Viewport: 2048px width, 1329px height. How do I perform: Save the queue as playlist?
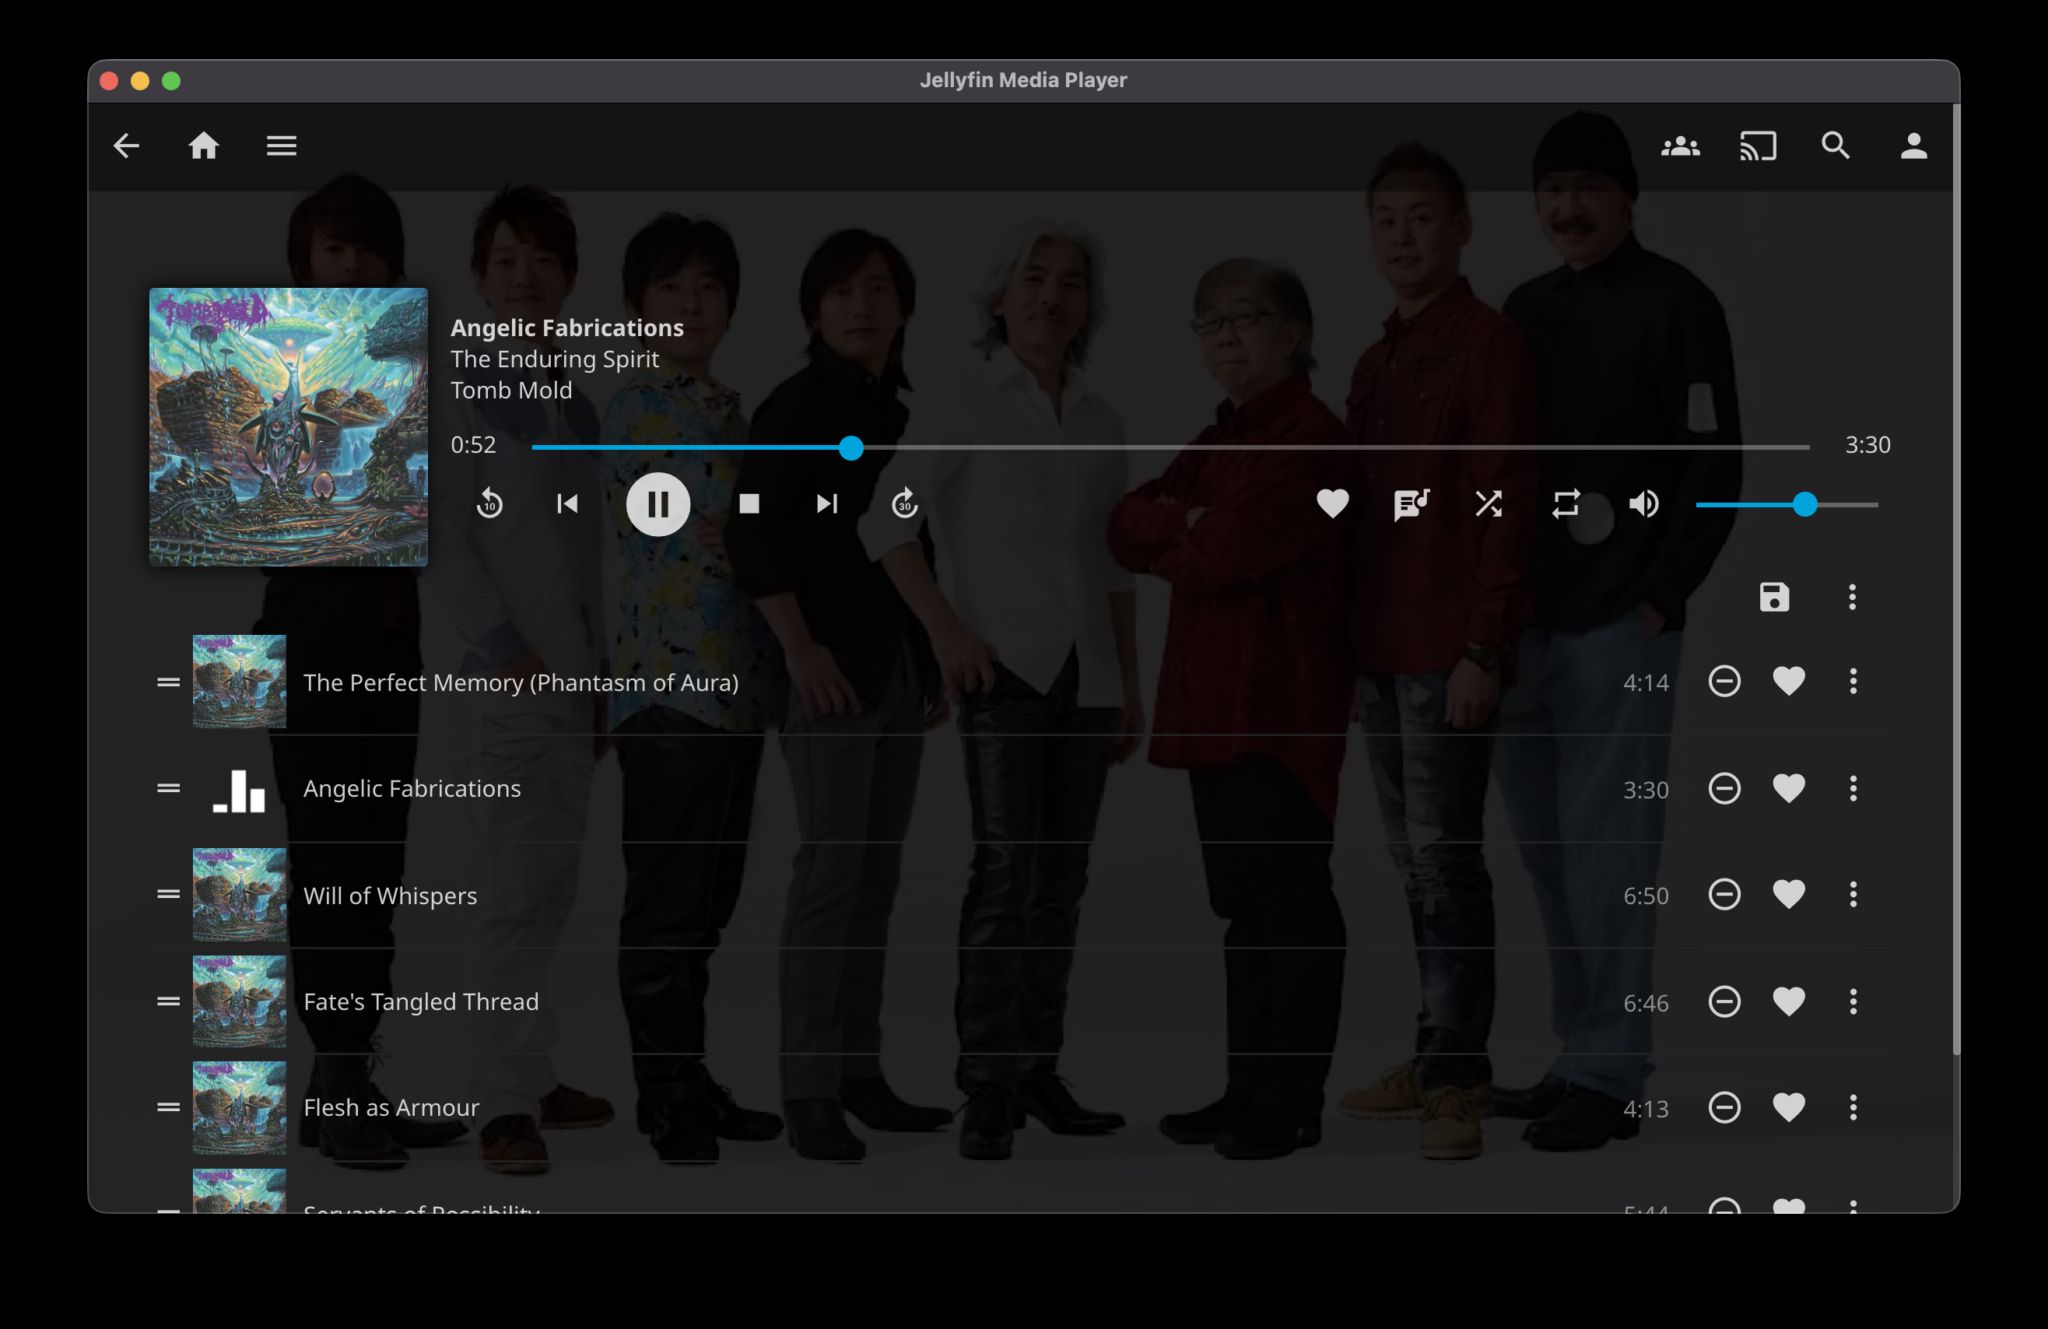1774,597
